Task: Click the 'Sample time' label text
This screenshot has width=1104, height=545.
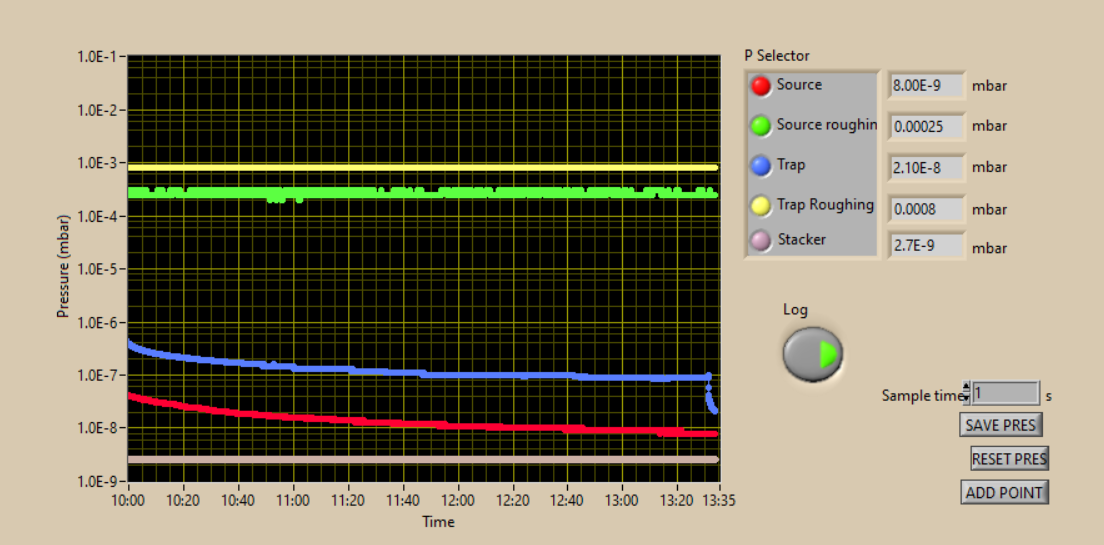Action: tap(921, 396)
